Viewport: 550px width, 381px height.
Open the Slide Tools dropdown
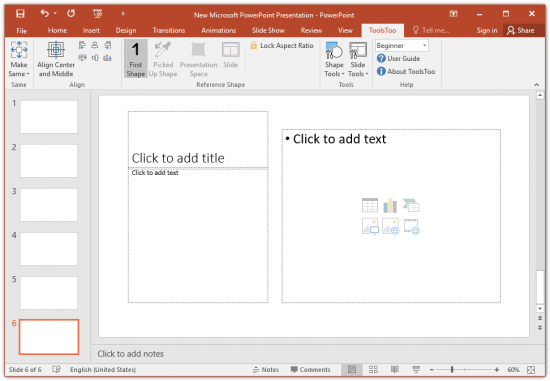click(x=358, y=59)
